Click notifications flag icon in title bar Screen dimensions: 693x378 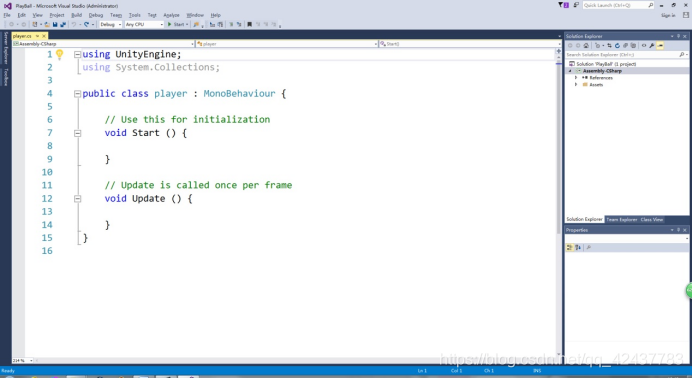[563, 5]
